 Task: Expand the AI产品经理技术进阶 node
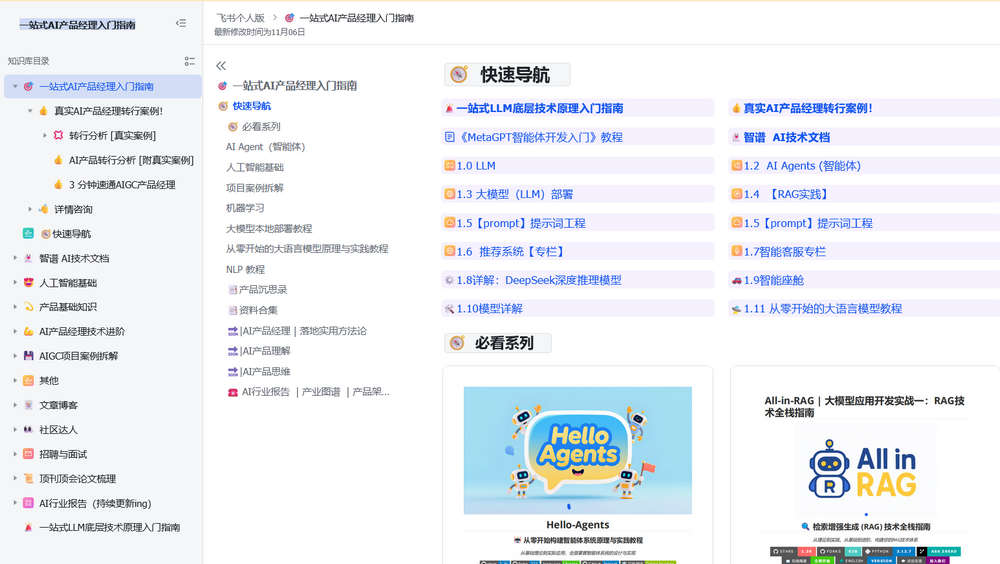15,332
